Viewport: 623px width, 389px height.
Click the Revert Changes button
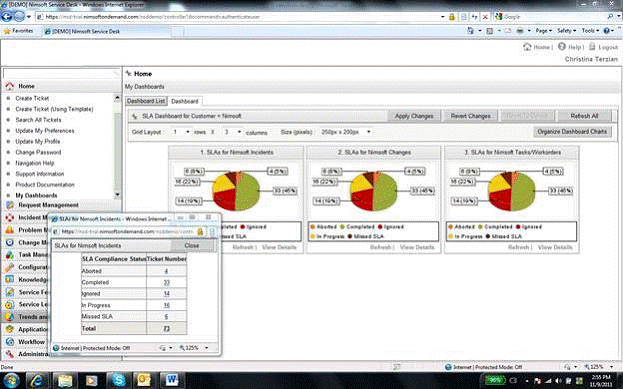point(470,116)
